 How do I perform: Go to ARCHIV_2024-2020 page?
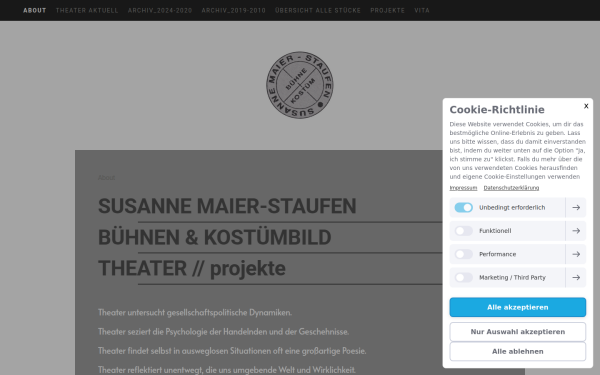click(160, 10)
